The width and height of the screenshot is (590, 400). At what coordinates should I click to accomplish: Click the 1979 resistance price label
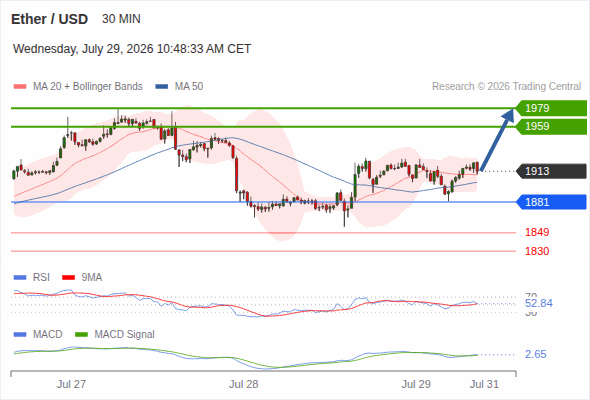[551, 108]
